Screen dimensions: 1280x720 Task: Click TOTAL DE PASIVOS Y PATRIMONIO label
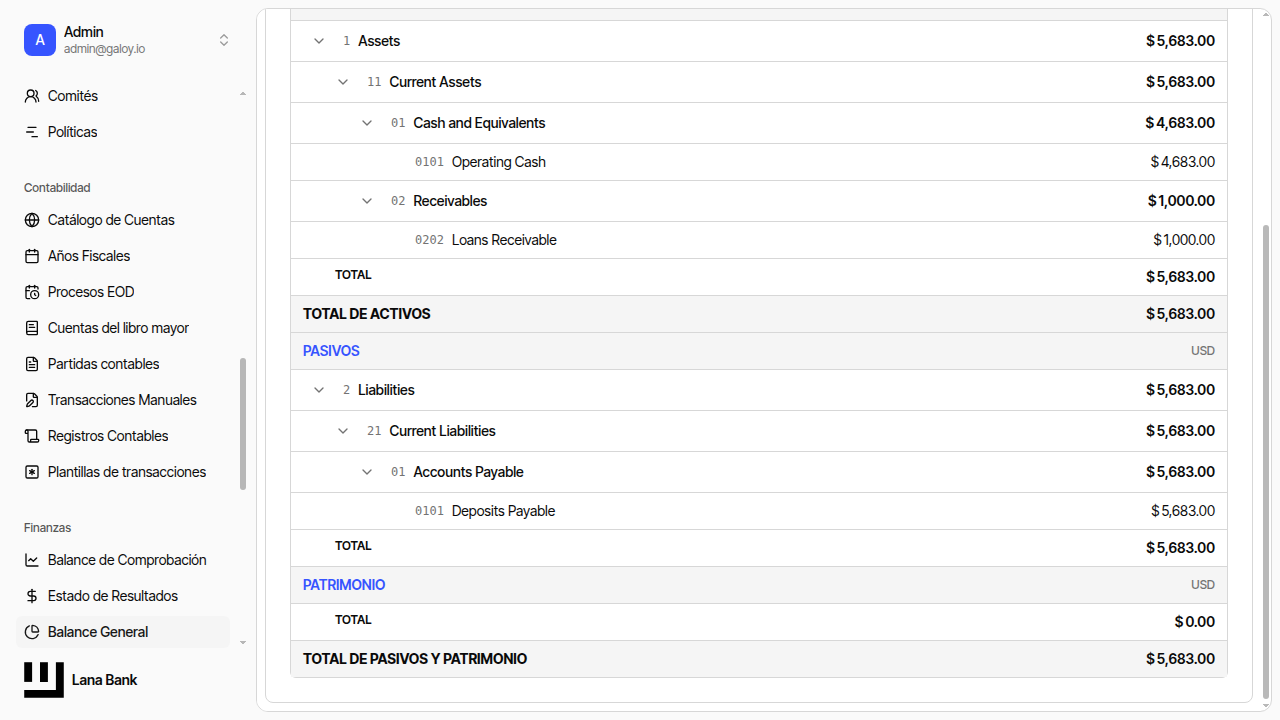point(415,659)
